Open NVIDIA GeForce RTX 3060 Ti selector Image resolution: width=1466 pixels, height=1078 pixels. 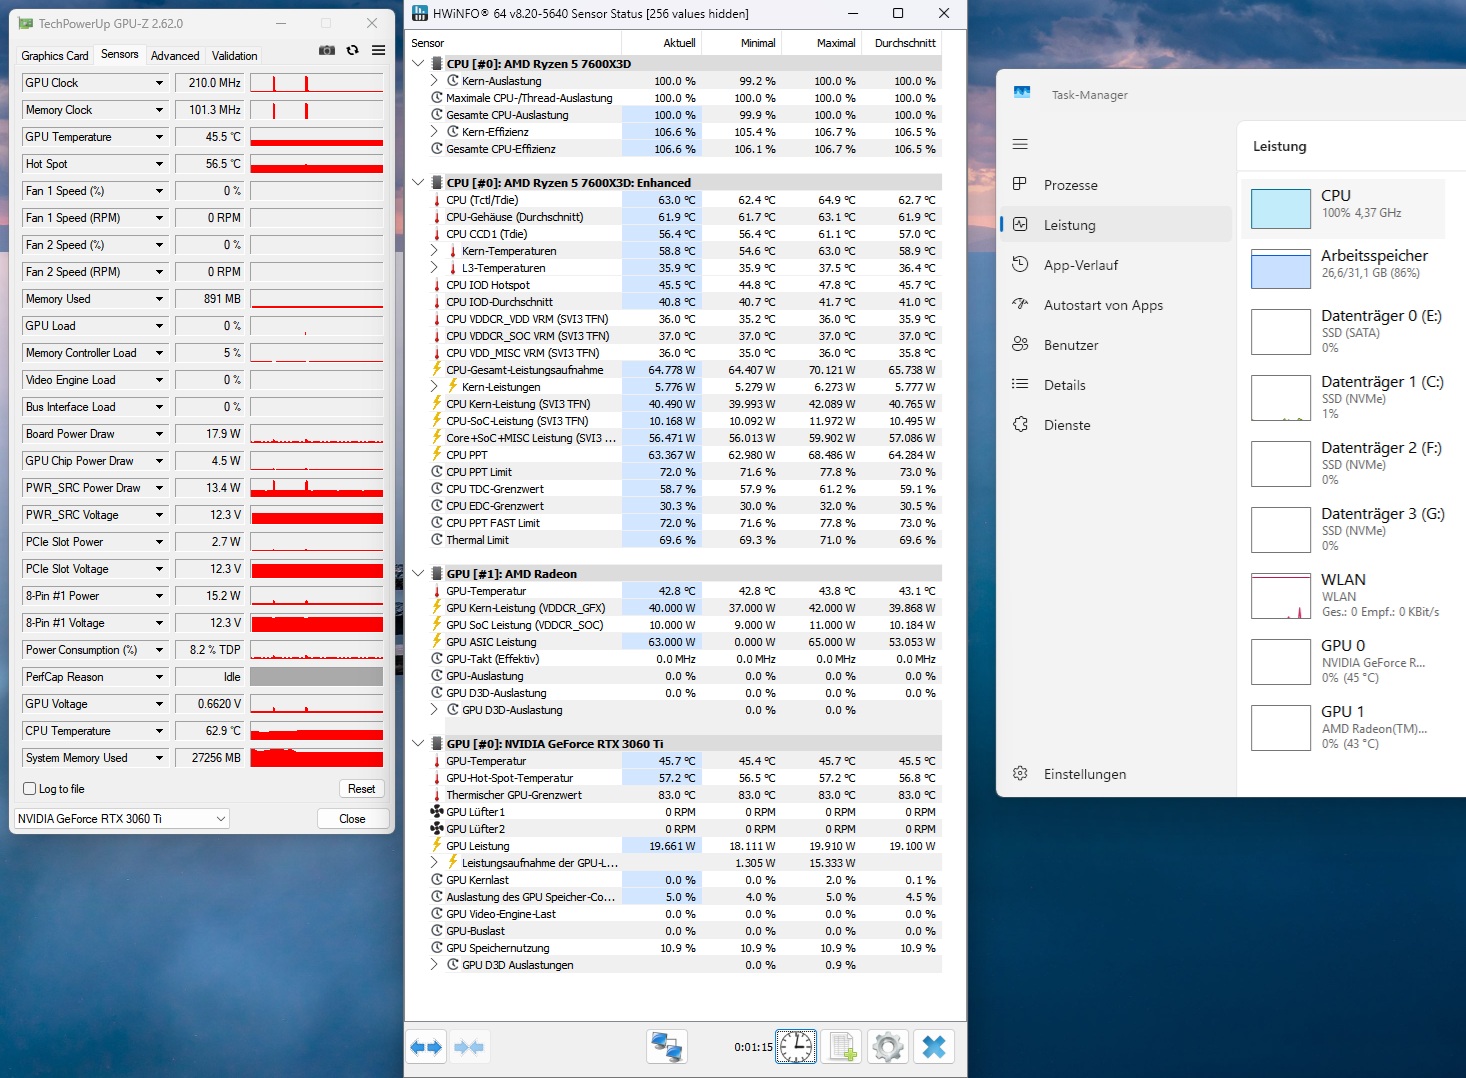[122, 818]
